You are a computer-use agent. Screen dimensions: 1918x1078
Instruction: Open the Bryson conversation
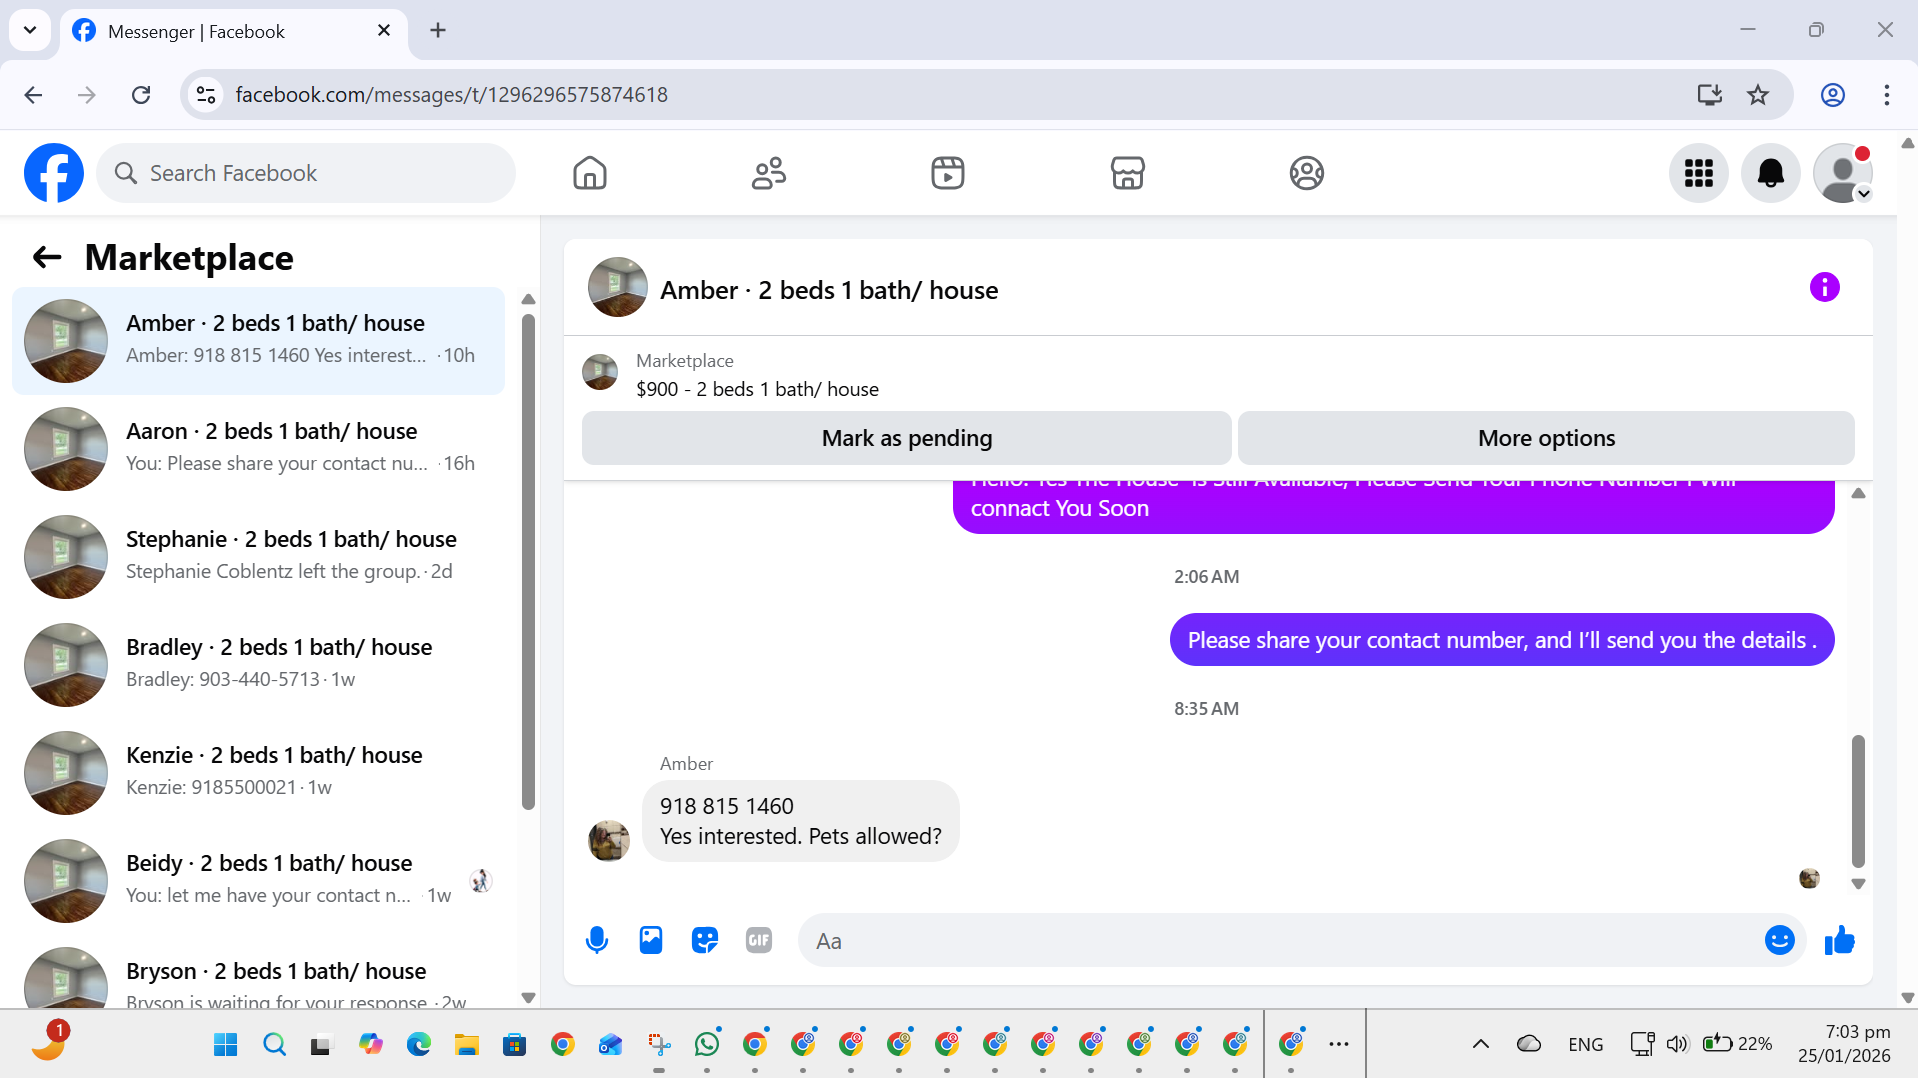click(x=258, y=972)
